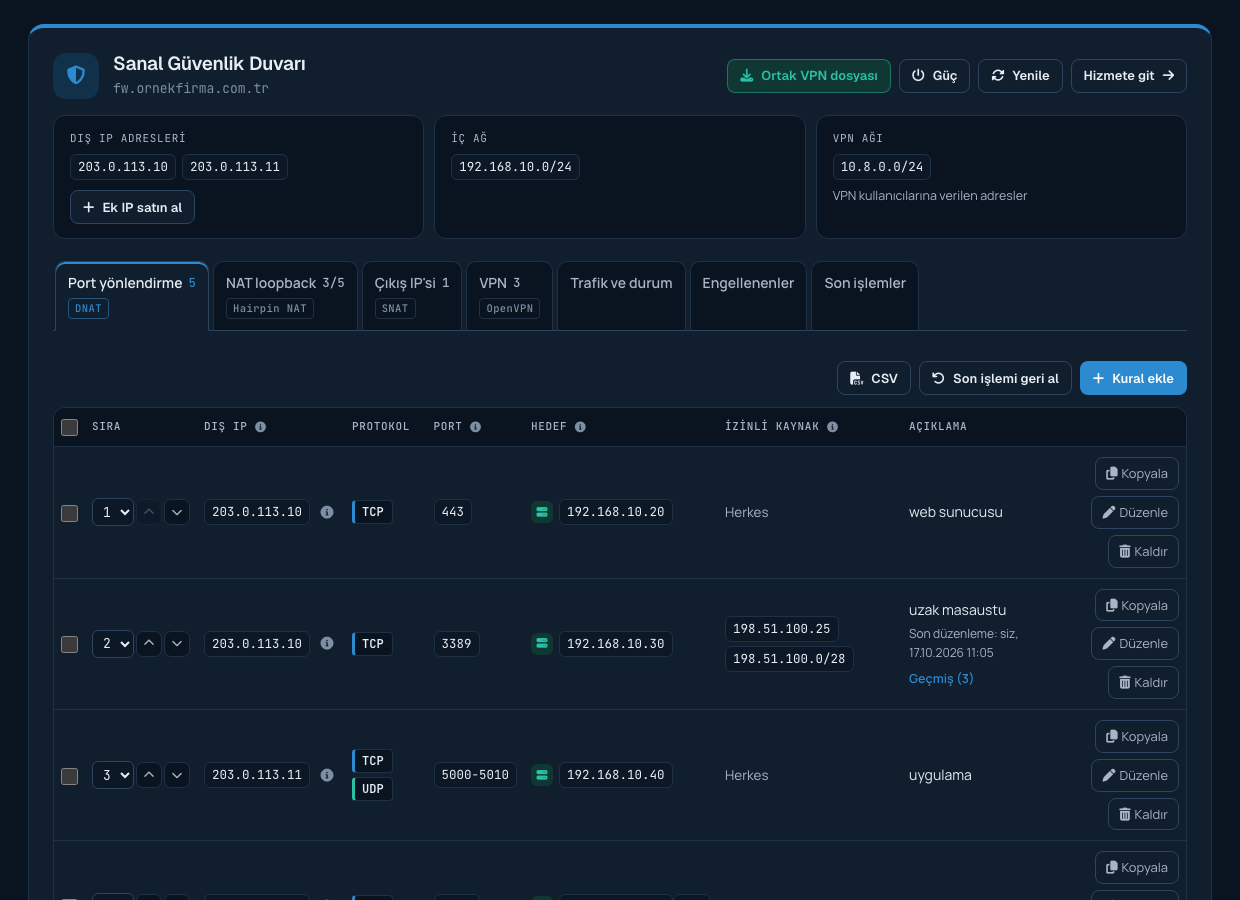1240x900 pixels.
Task: Move rule 2 down with the arrow
Action: pos(177,644)
